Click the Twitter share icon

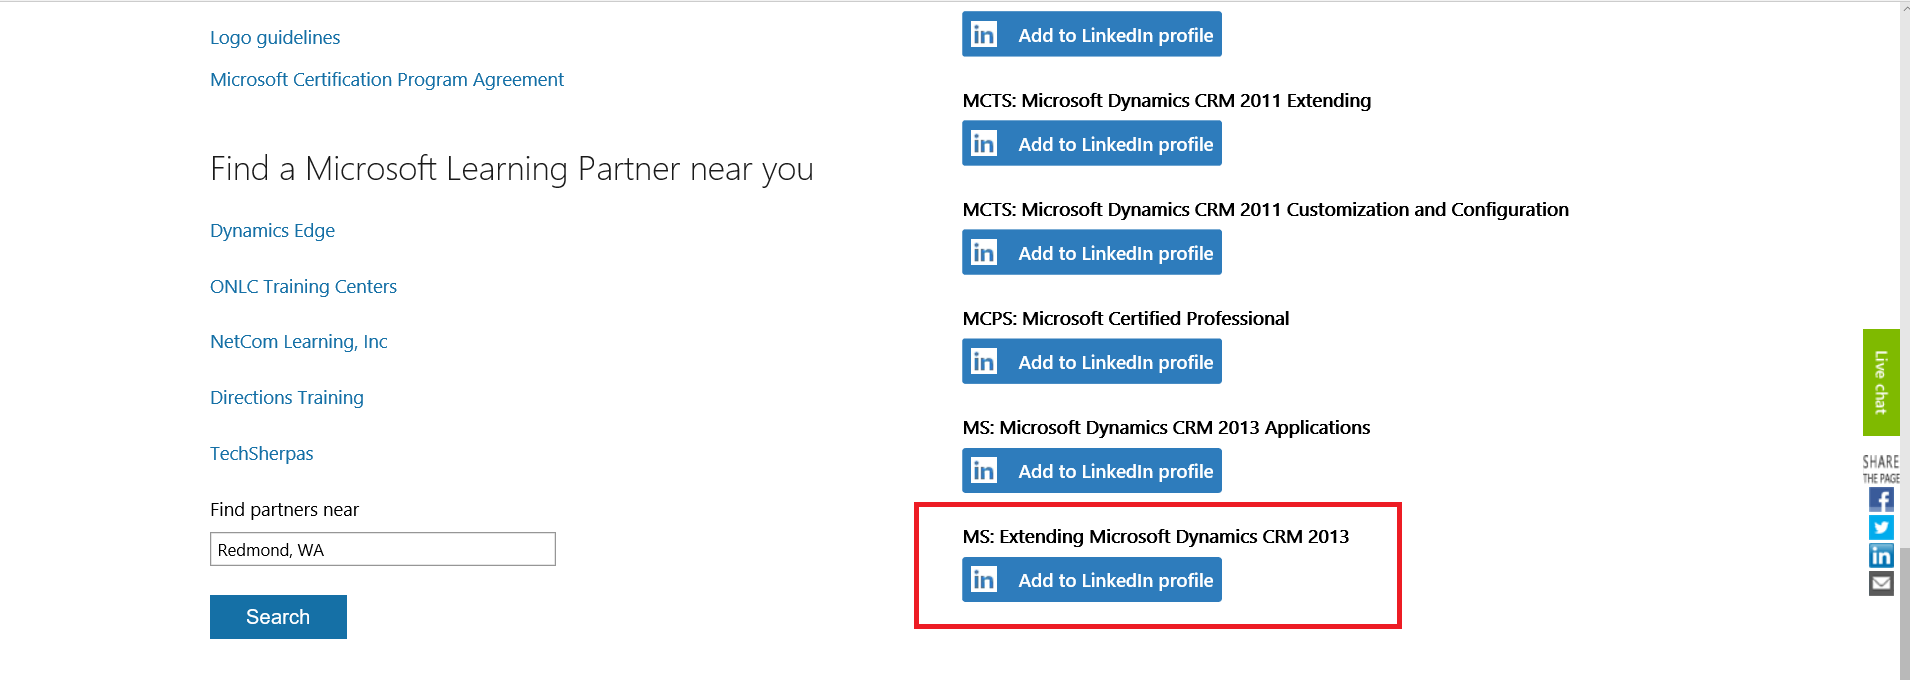(1880, 527)
